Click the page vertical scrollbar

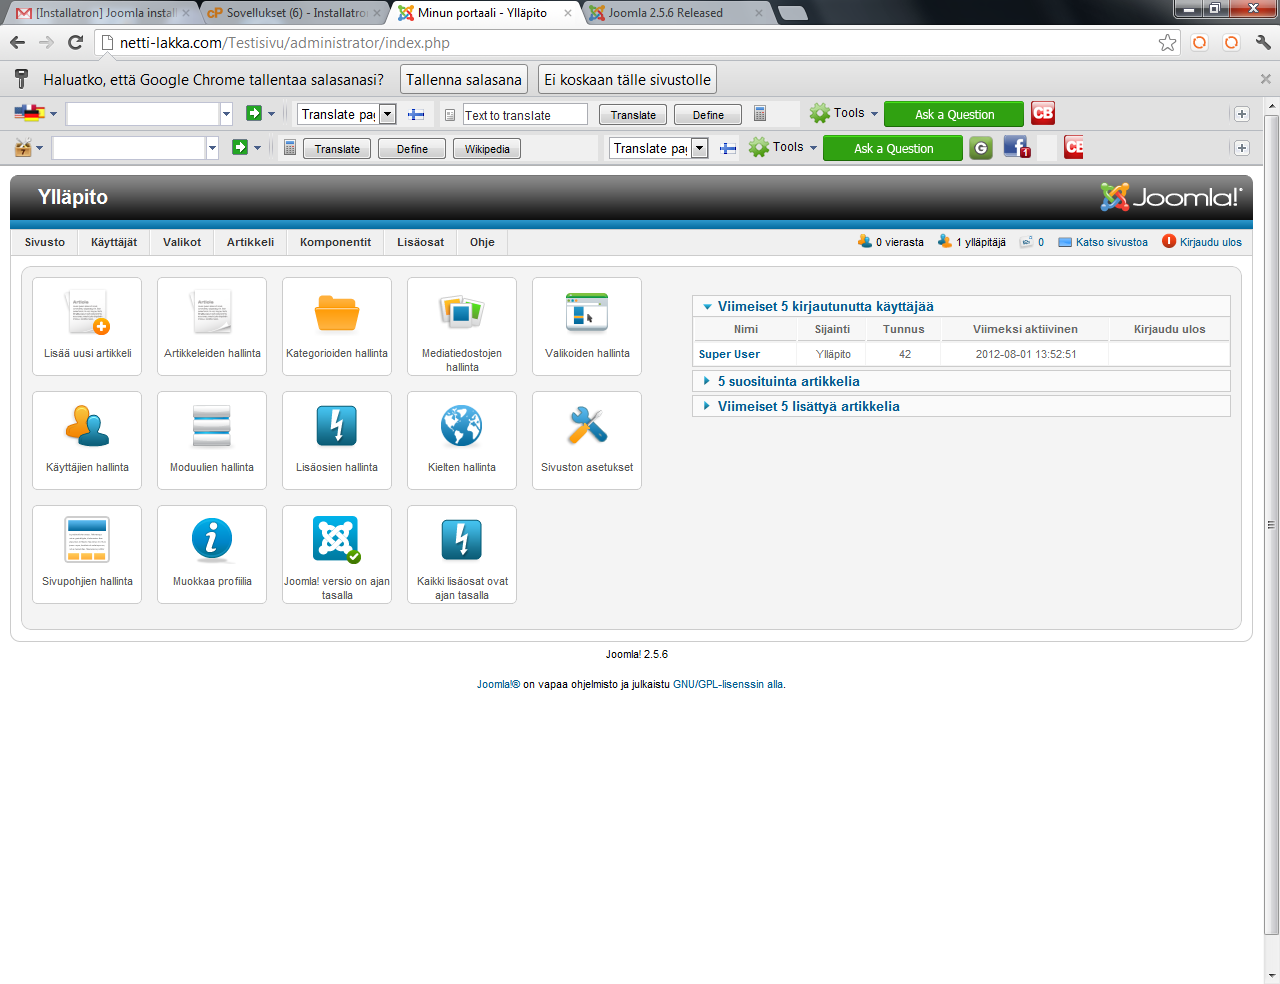pos(1272,525)
